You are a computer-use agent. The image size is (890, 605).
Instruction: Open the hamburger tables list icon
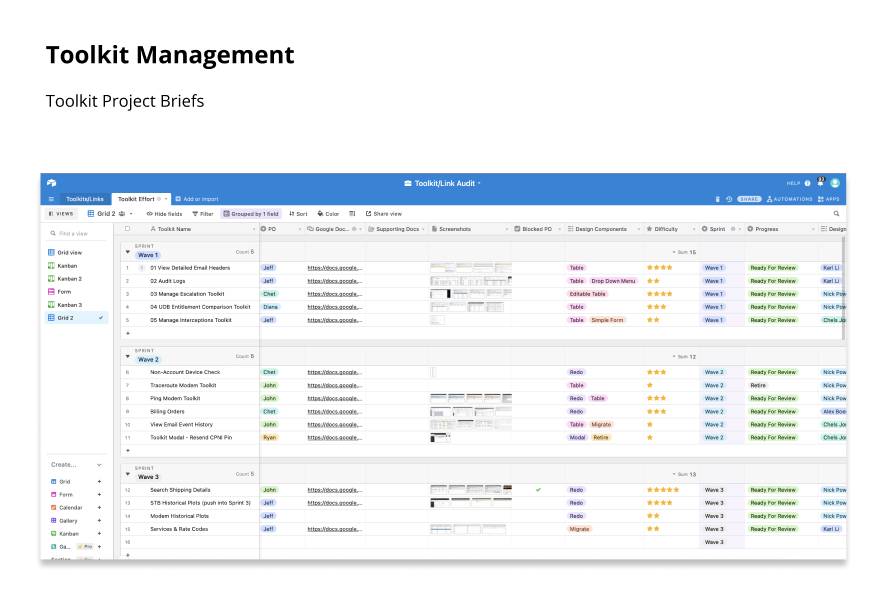point(51,199)
